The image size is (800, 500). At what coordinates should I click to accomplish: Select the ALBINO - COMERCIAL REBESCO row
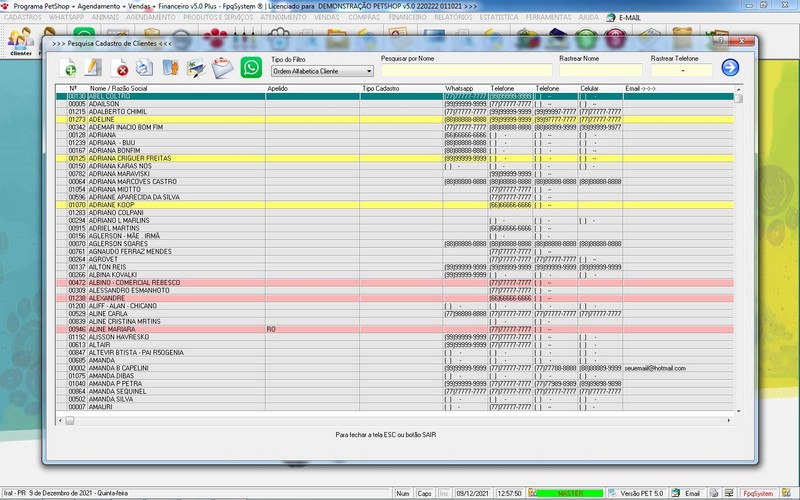click(394, 282)
